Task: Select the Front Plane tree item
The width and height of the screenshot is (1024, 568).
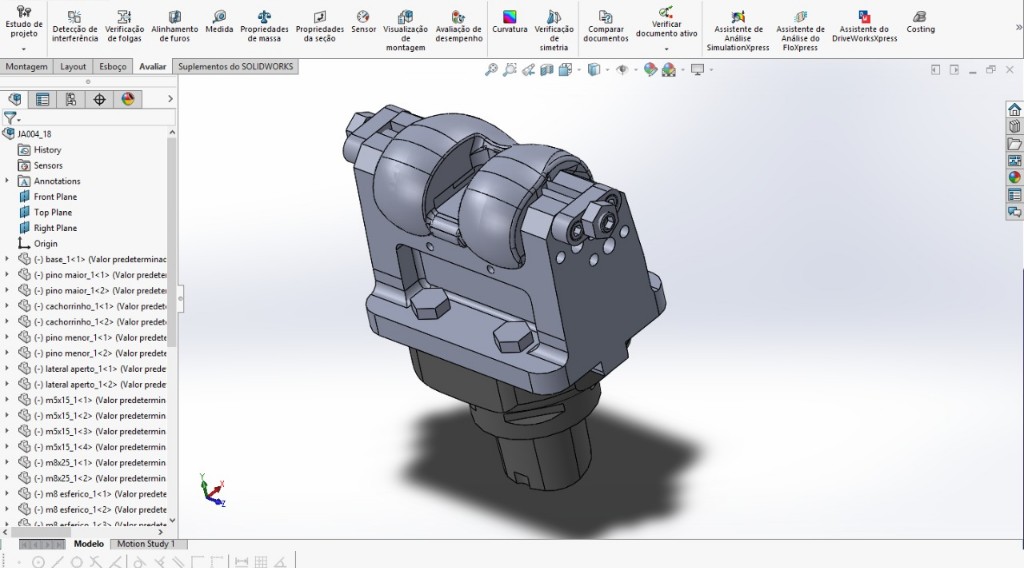Action: (54, 197)
